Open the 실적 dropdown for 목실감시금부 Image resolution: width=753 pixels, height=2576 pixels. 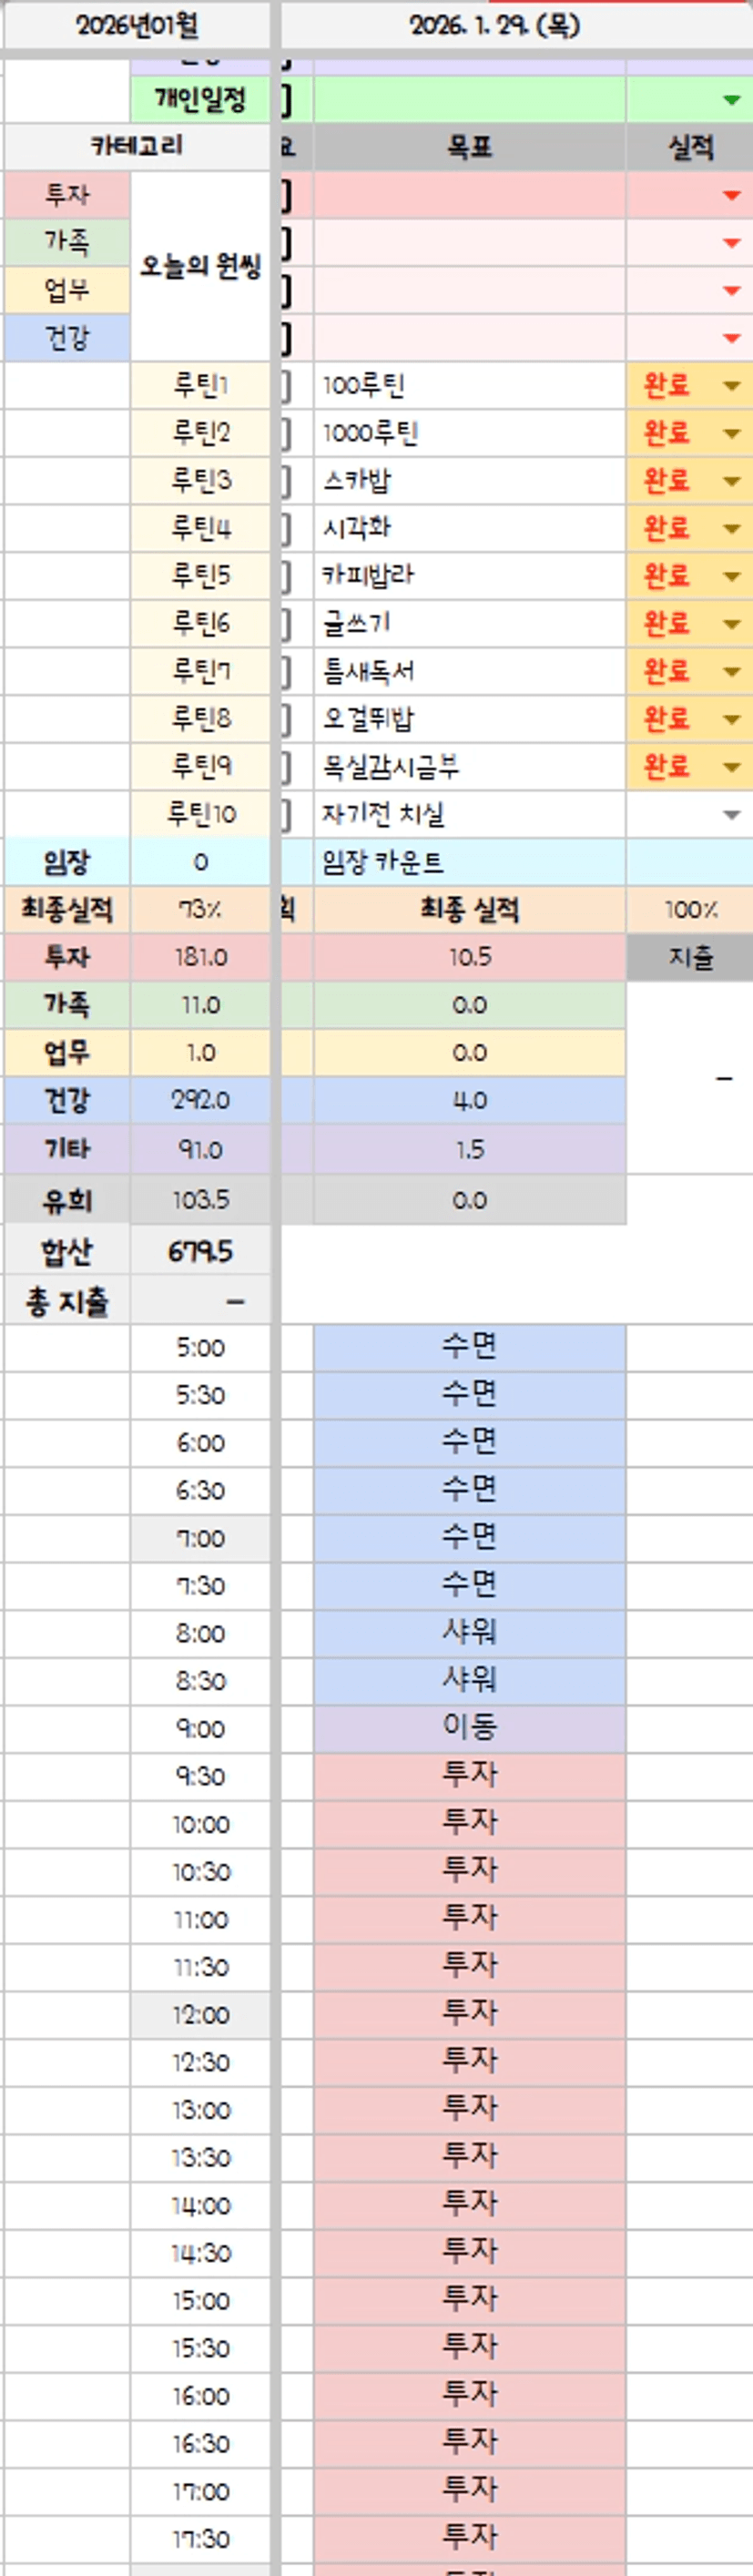pyautogui.click(x=731, y=767)
